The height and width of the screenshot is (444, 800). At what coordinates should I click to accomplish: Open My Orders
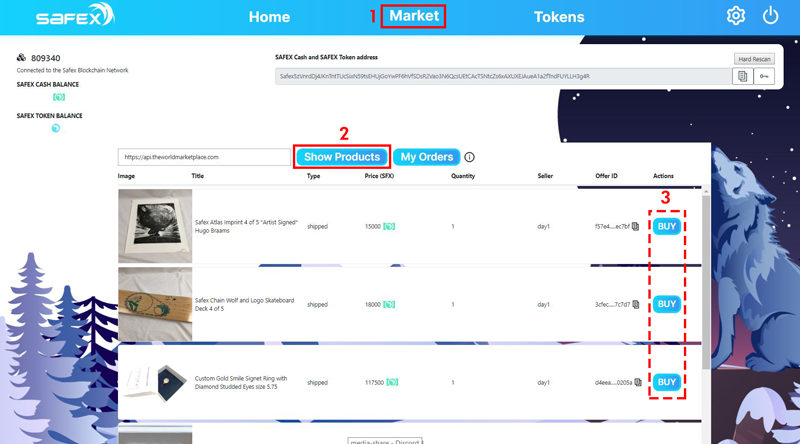(x=427, y=157)
